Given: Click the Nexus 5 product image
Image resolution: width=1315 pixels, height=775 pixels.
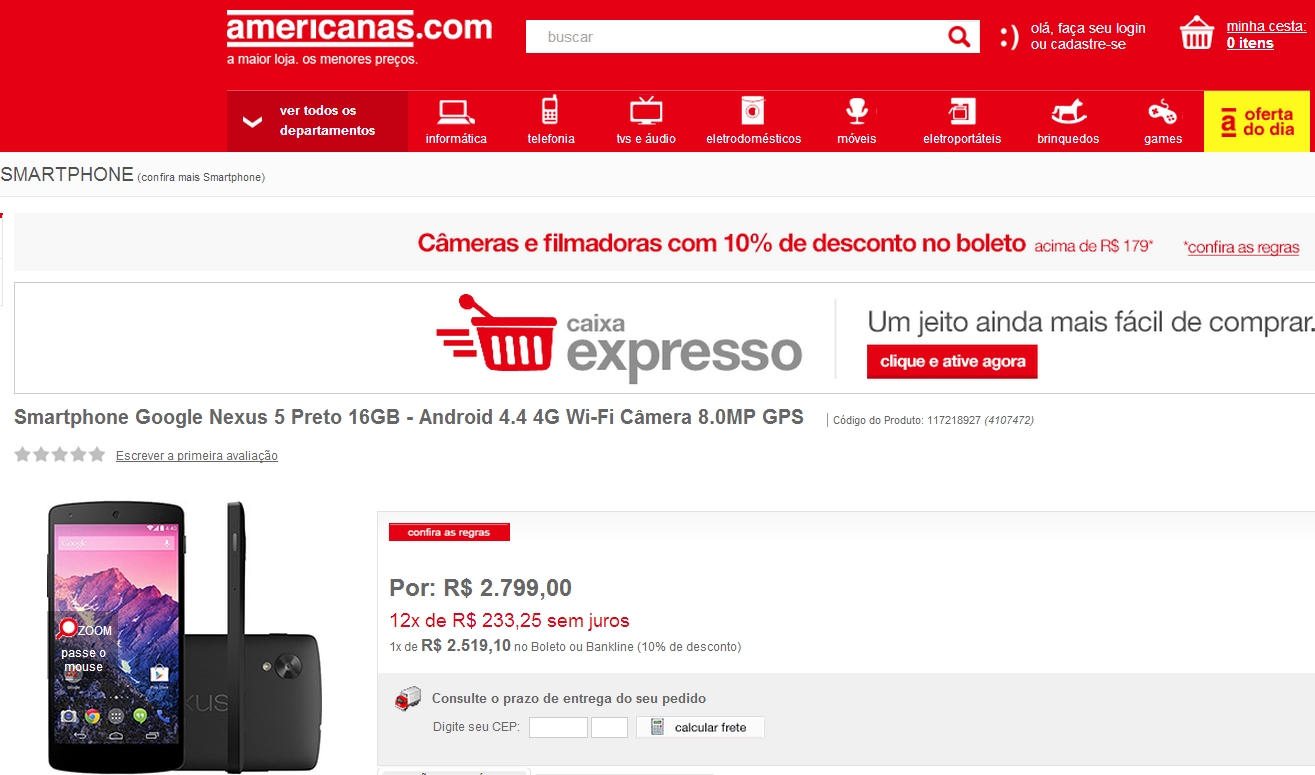Looking at the screenshot, I should click(183, 637).
